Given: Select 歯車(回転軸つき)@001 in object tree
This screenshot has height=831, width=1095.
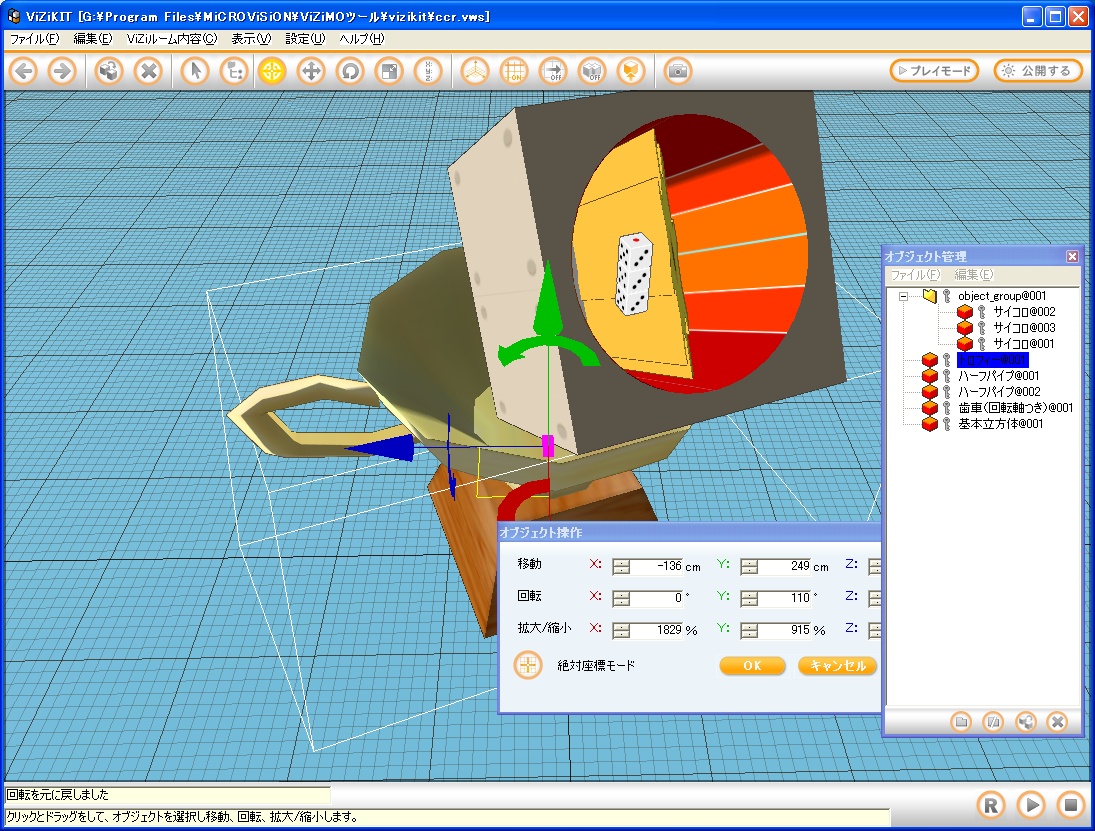Looking at the screenshot, I should pos(1015,408).
